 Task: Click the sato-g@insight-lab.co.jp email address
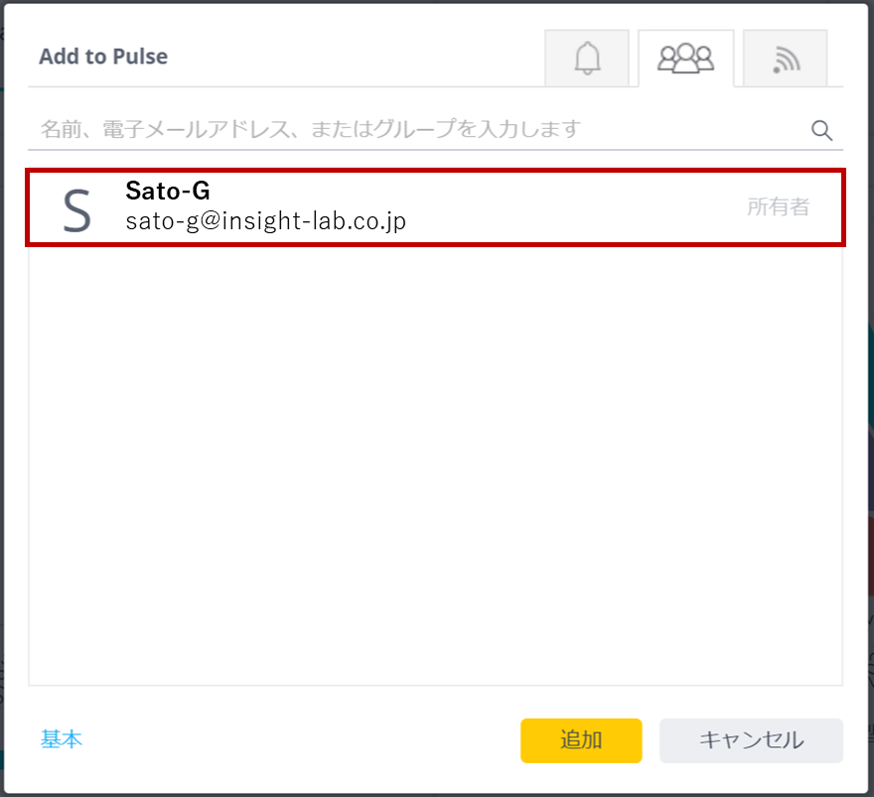[x=265, y=221]
